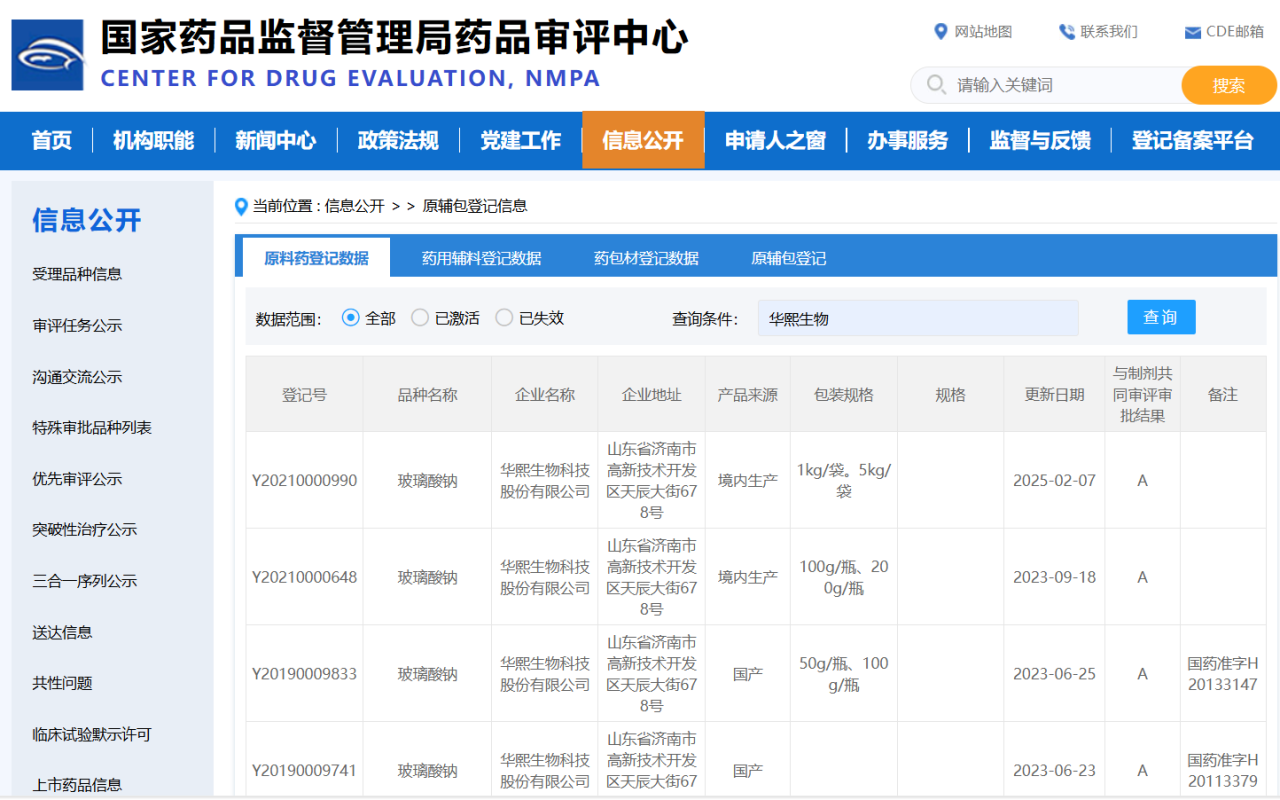The height and width of the screenshot is (800, 1280).
Task: Click the CDE mailbox envelope icon
Action: [x=1192, y=33]
